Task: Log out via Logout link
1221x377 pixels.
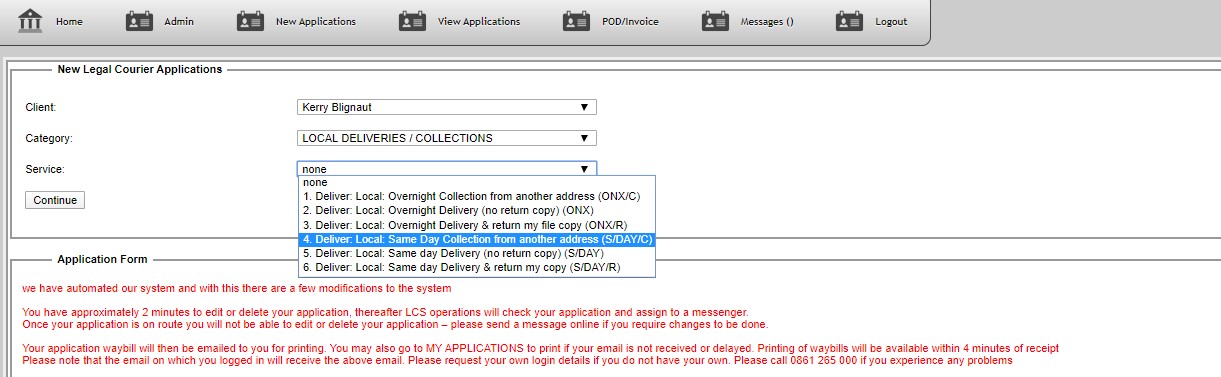Action: coord(890,21)
